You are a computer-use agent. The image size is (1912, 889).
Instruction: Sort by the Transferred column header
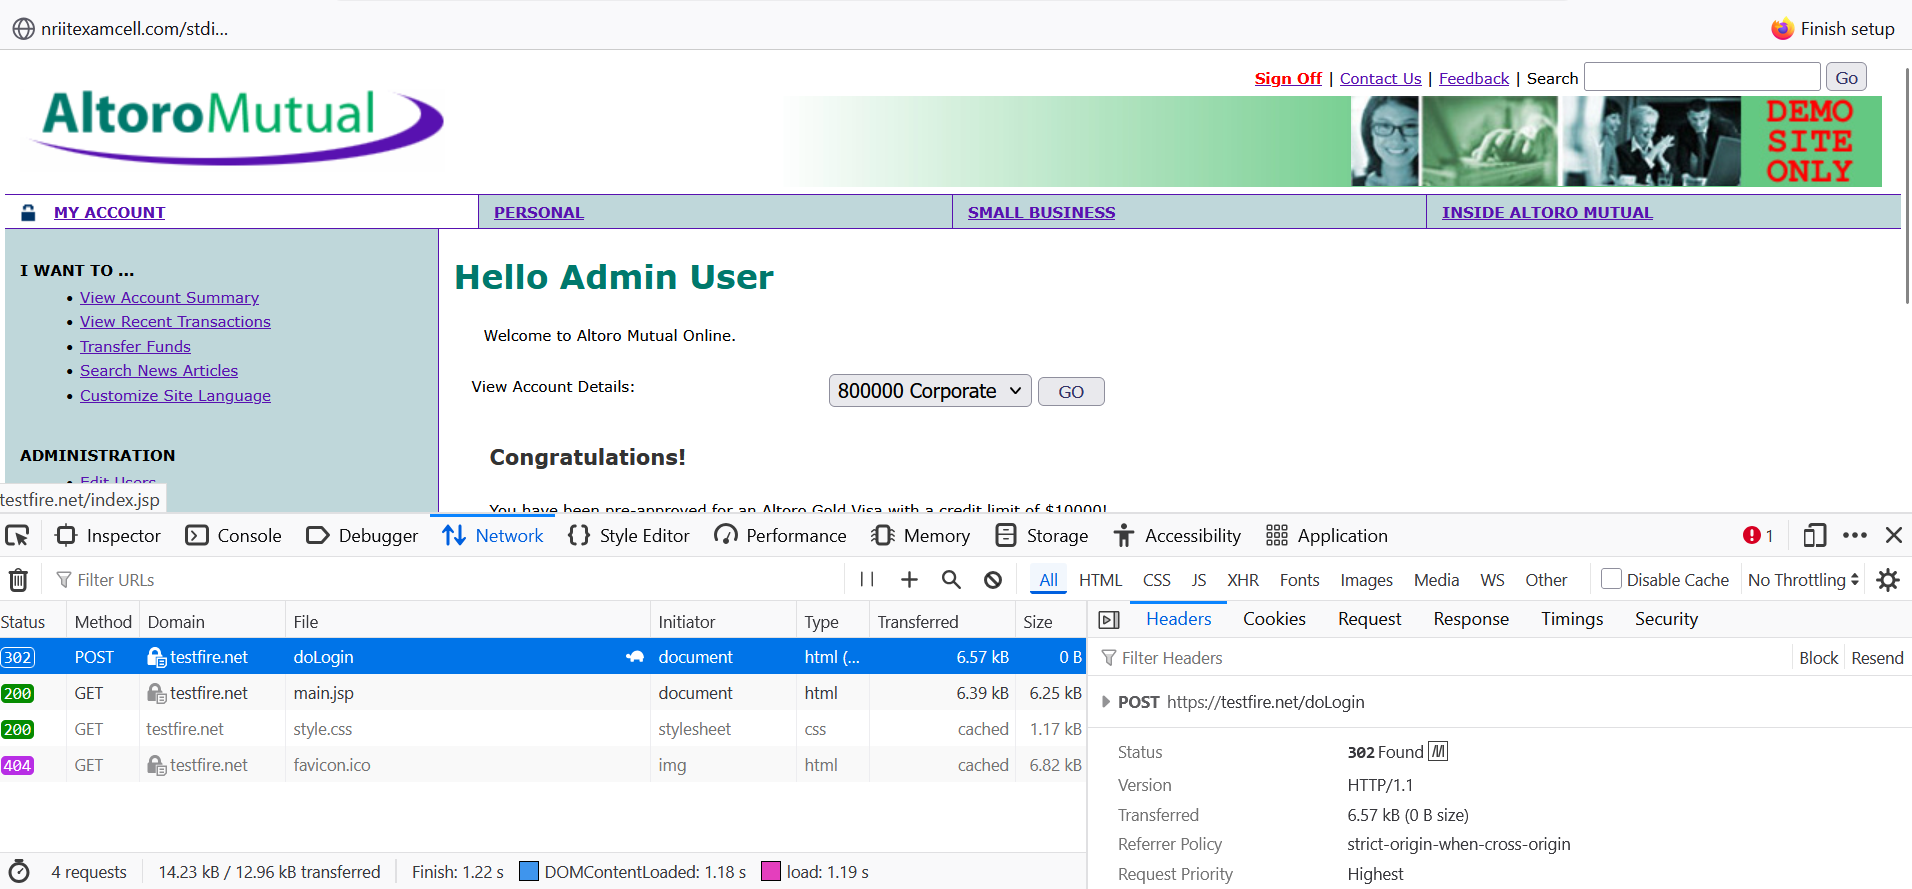click(941, 622)
